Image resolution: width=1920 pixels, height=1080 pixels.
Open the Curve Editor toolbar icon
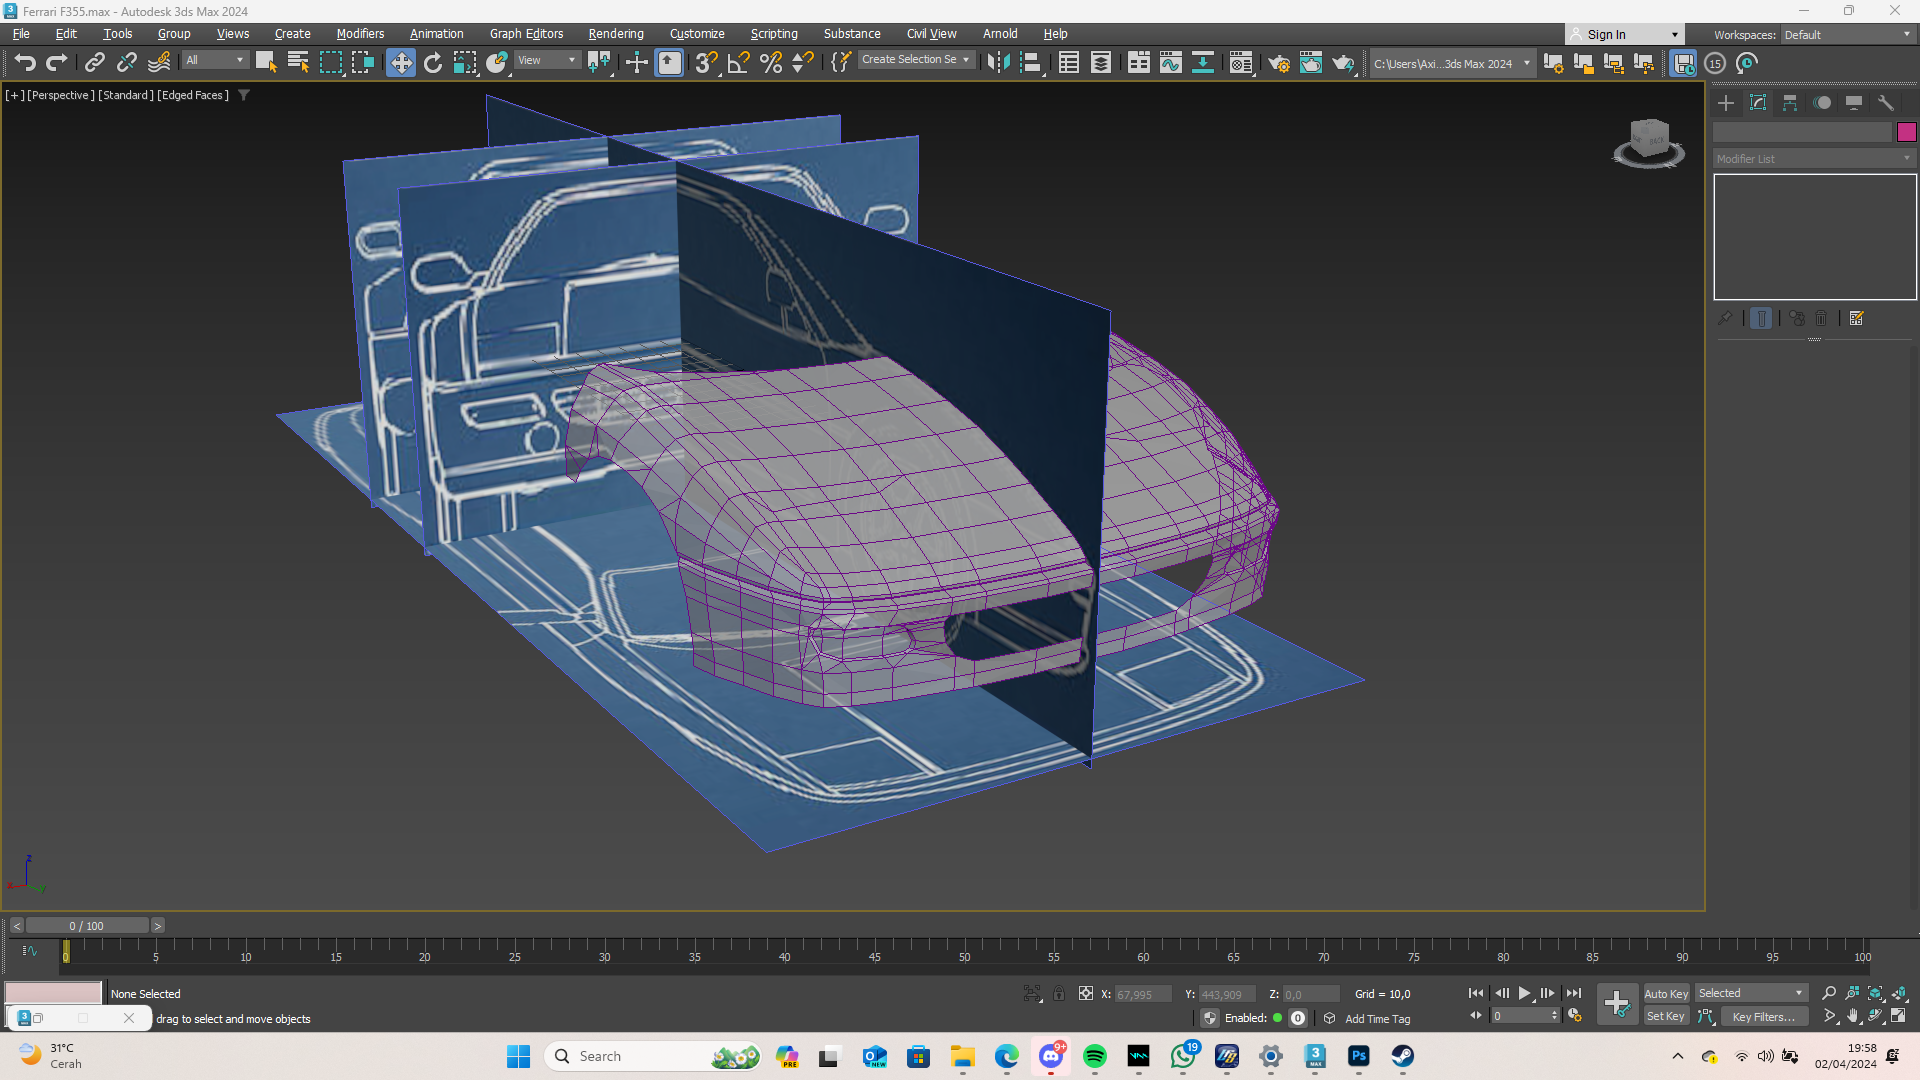pos(1170,63)
